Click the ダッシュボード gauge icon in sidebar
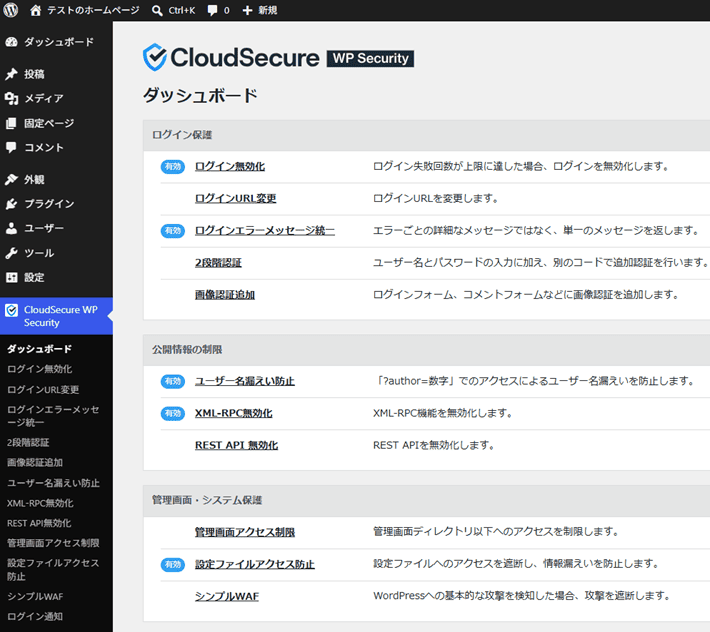 pyautogui.click(x=11, y=42)
